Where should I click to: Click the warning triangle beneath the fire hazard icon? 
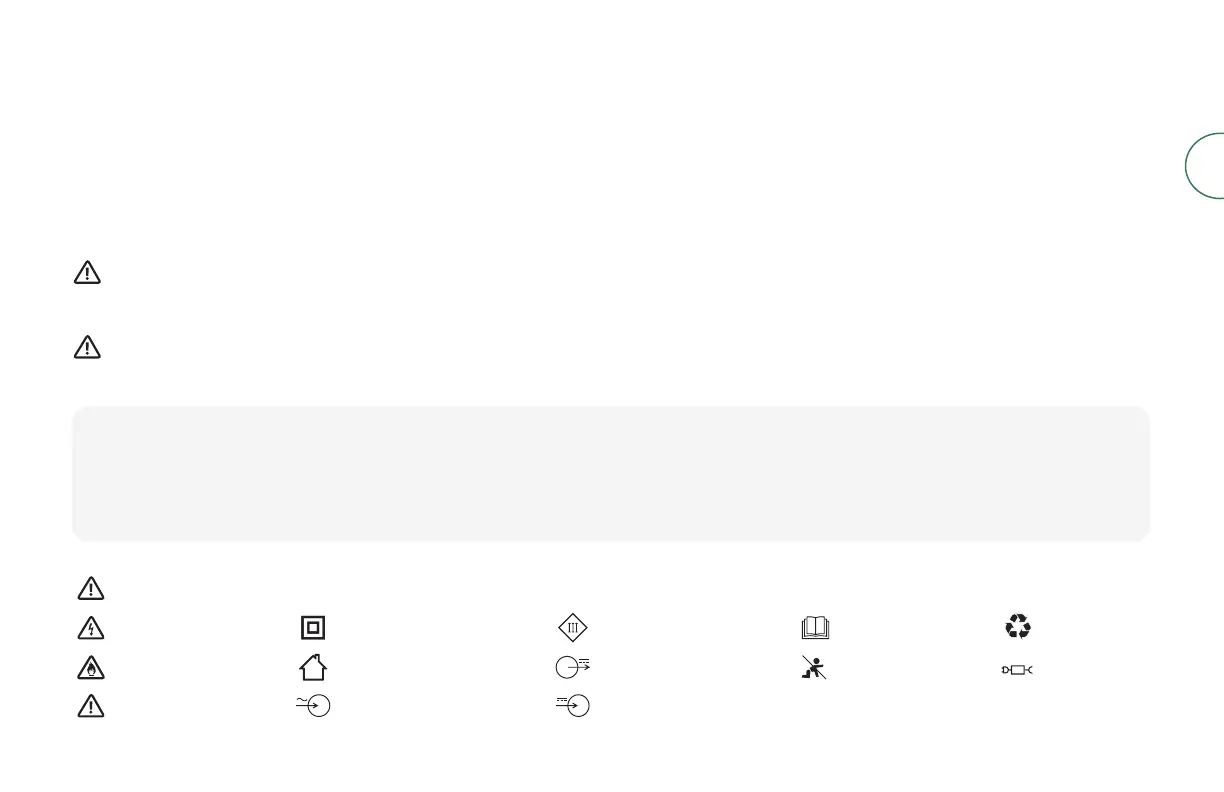[x=89, y=704]
